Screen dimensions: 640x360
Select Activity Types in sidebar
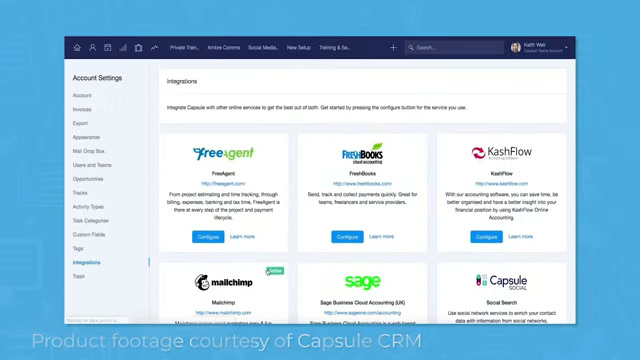click(88, 207)
